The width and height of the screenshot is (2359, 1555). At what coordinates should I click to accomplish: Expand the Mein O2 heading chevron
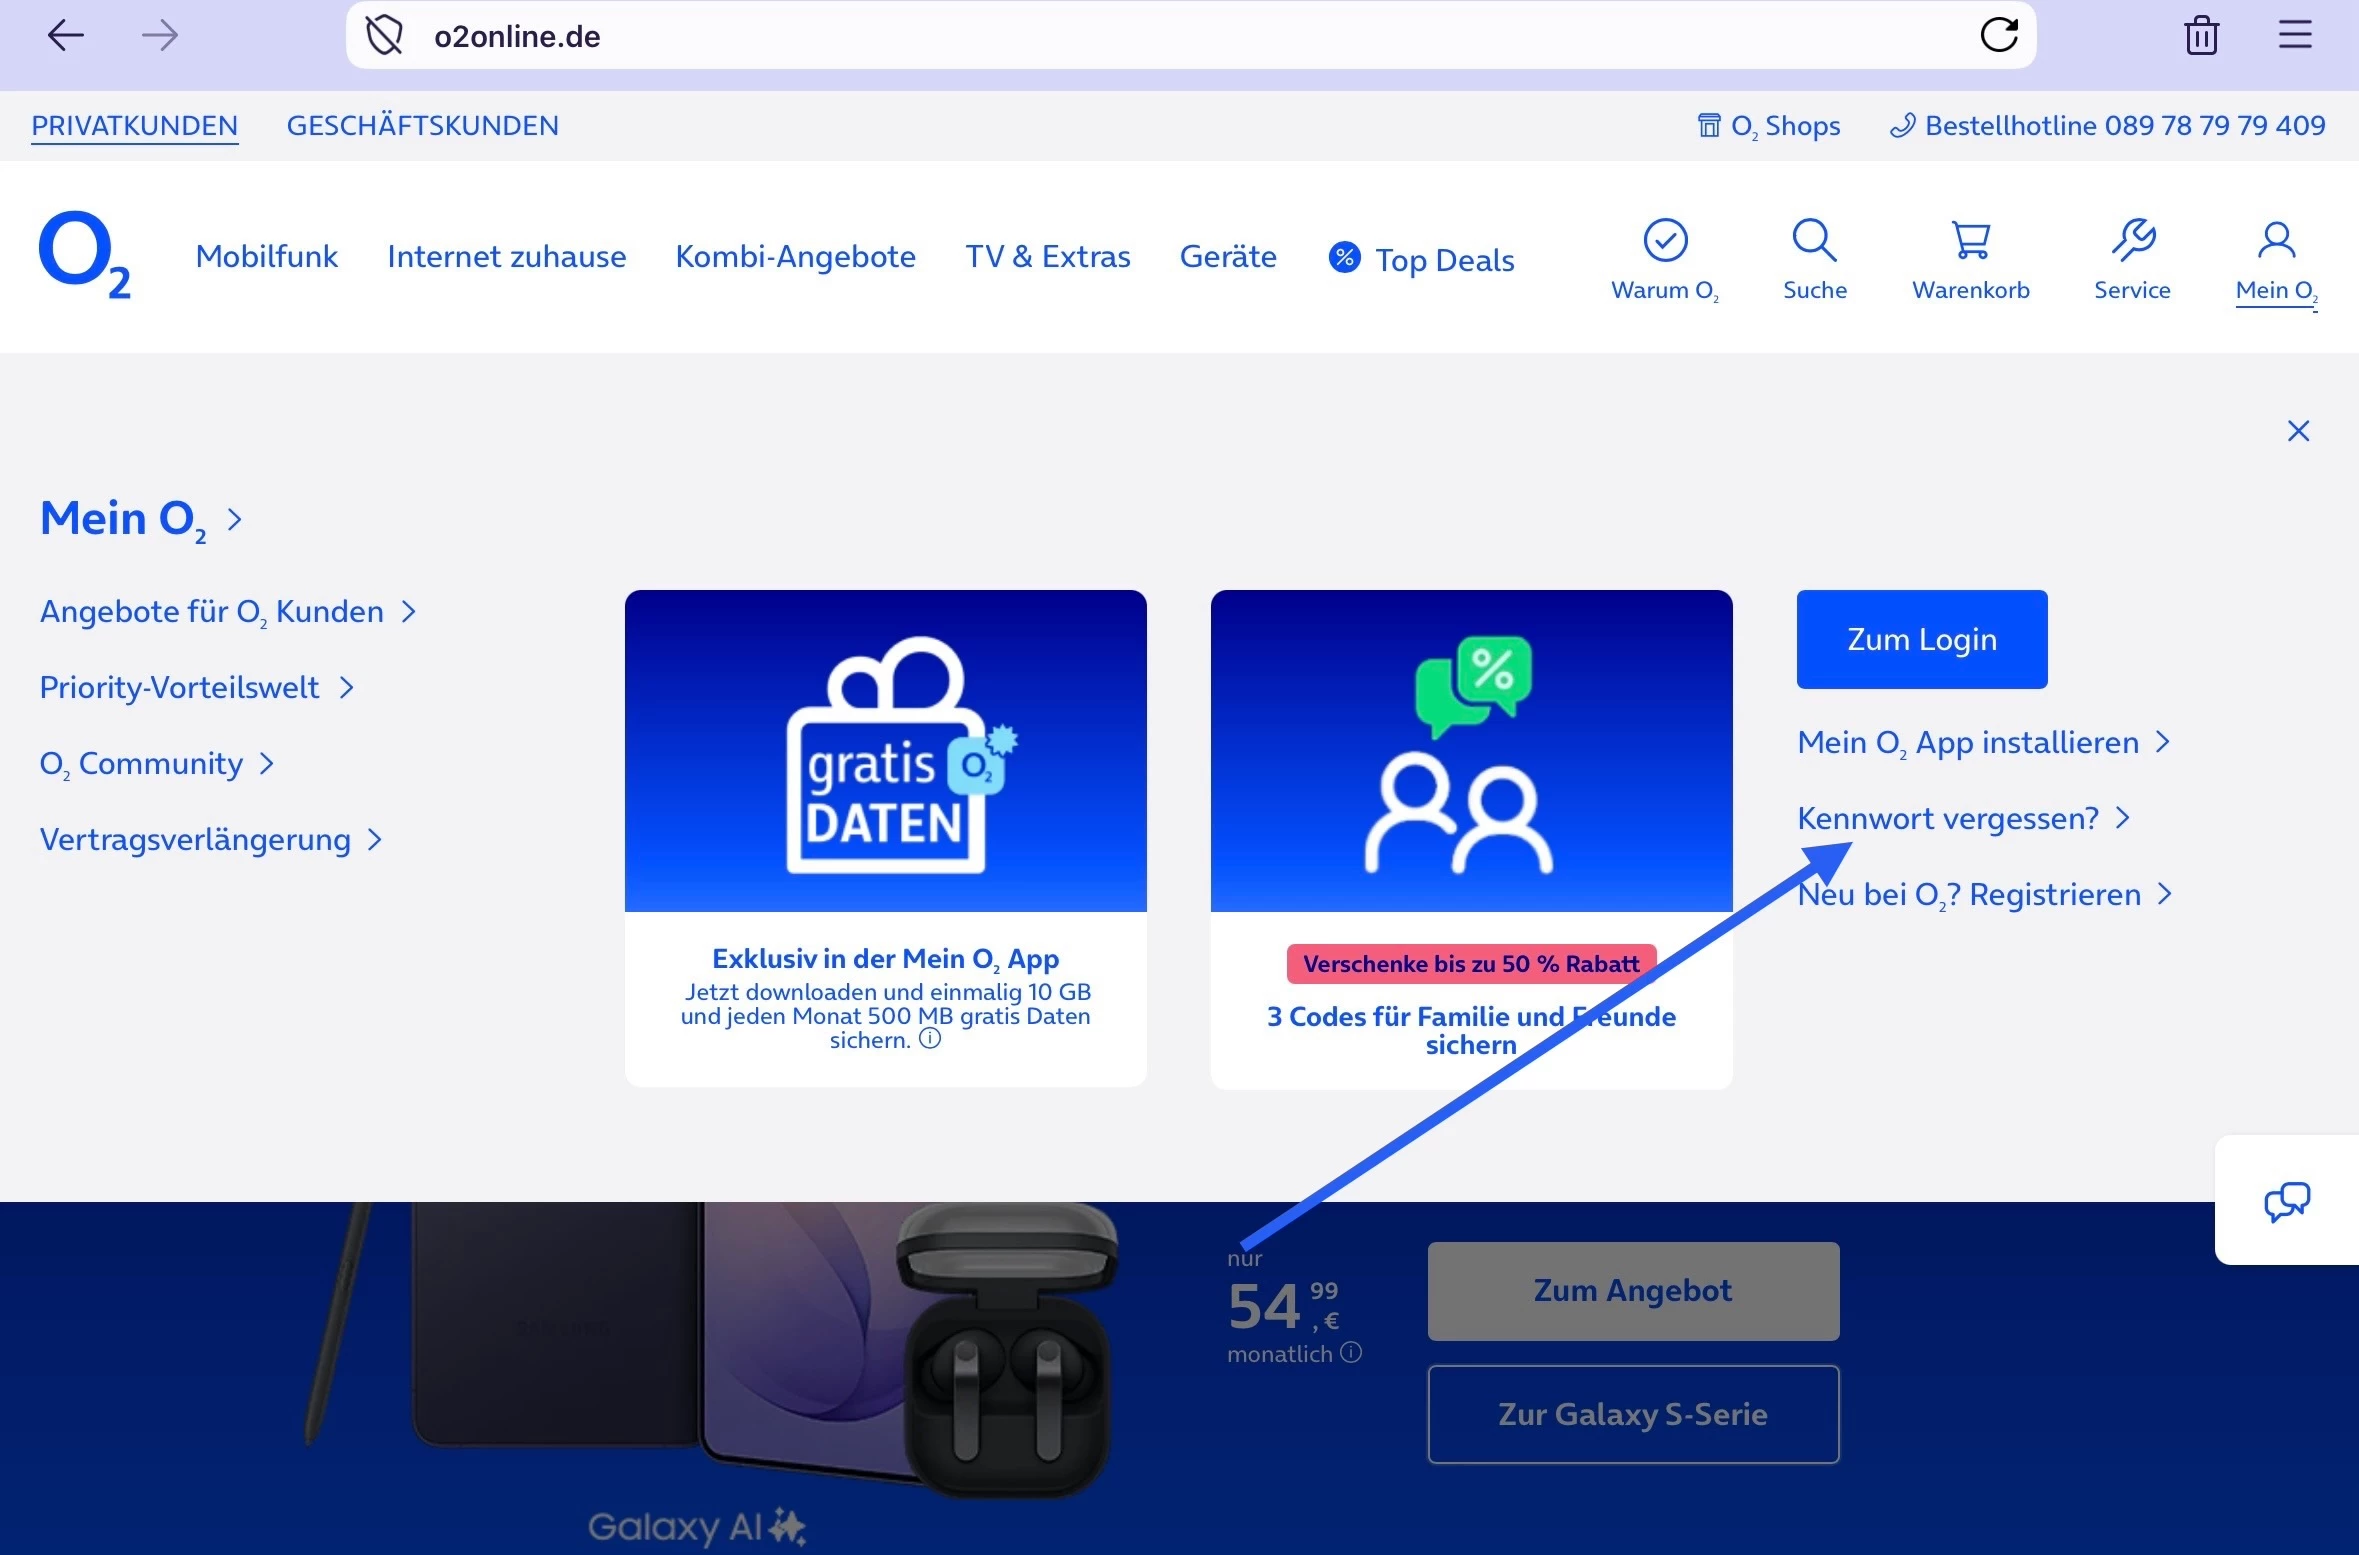click(x=235, y=520)
